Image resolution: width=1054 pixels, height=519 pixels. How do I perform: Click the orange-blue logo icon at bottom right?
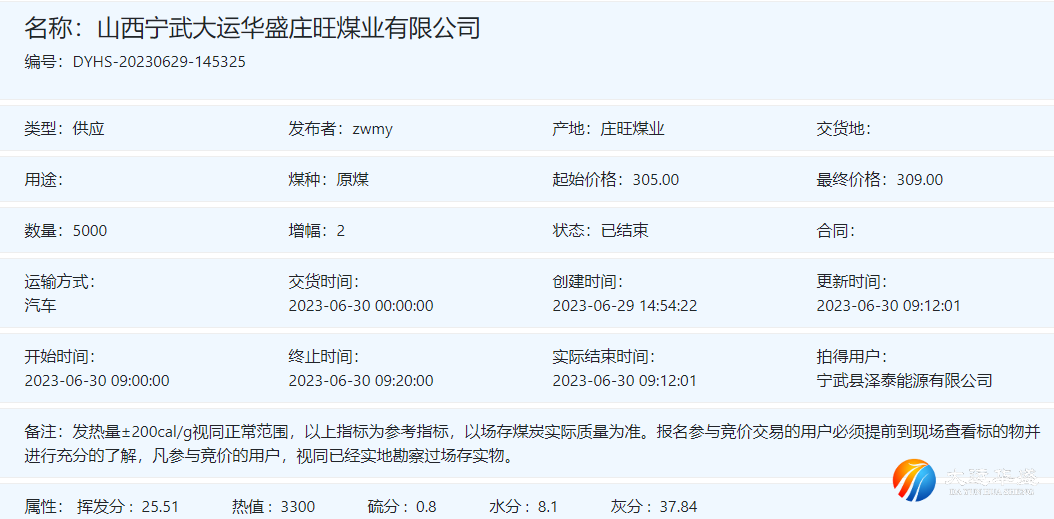click(x=914, y=481)
